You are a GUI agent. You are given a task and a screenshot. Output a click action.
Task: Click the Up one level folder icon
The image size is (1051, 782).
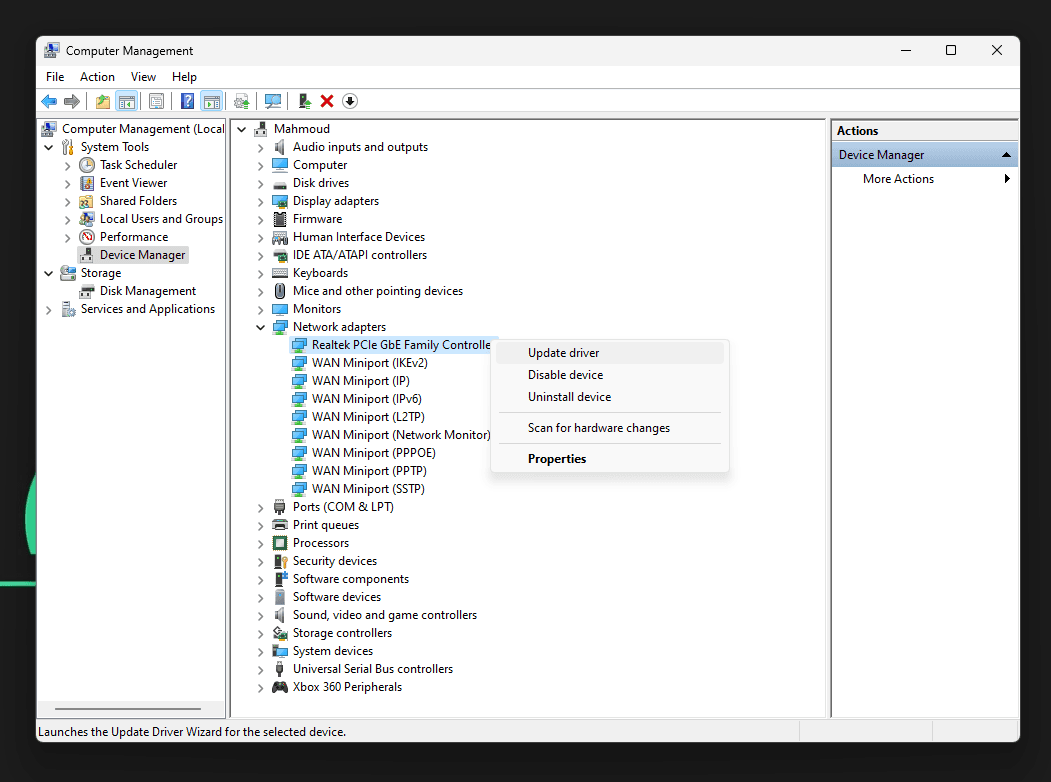pos(103,101)
